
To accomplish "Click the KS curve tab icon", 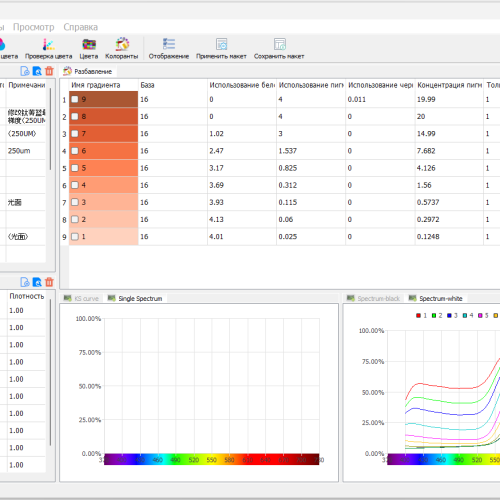I will pos(68,298).
